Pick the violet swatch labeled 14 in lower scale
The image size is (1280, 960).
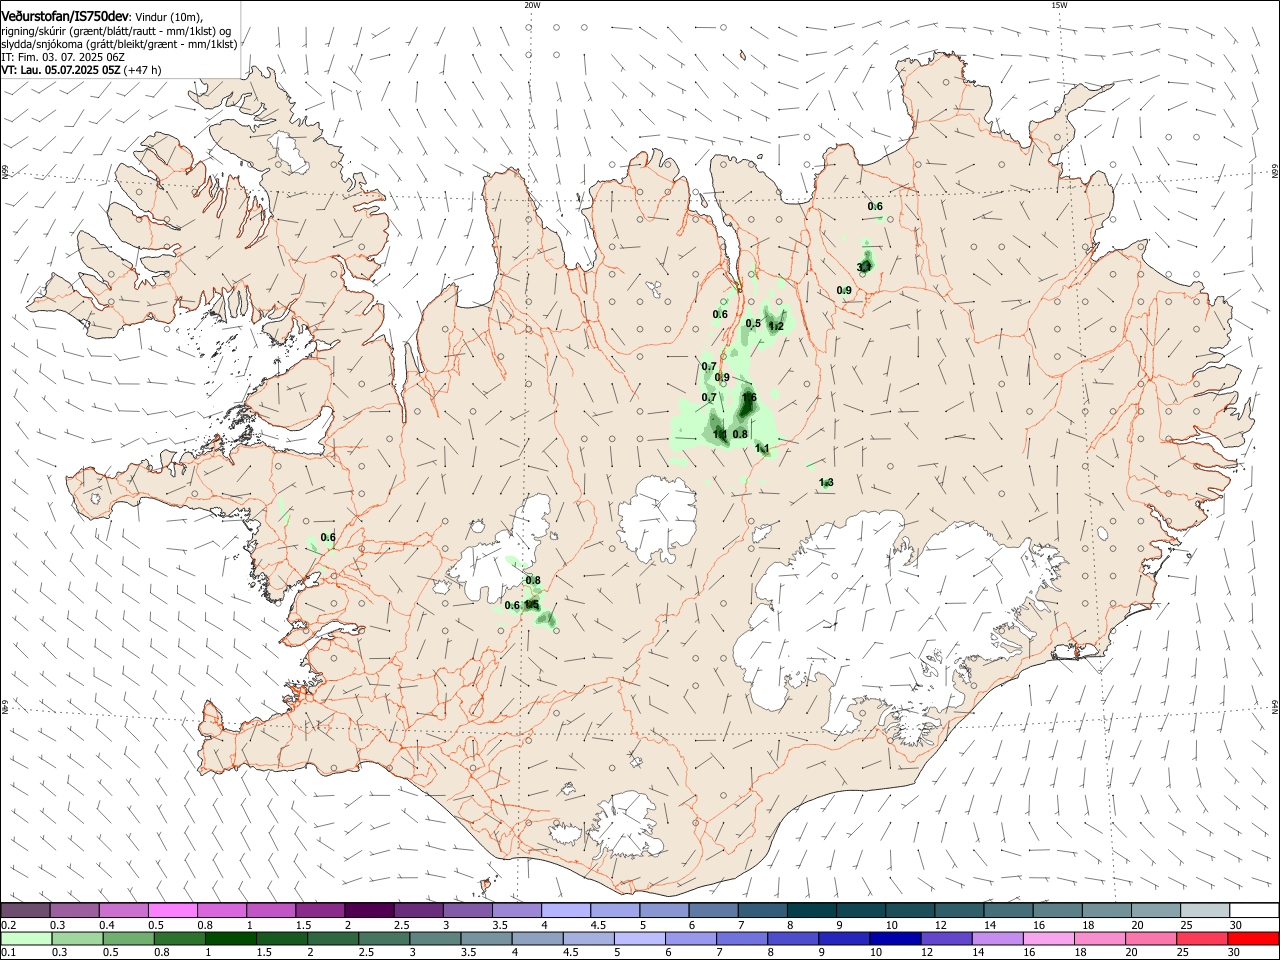(x=996, y=938)
